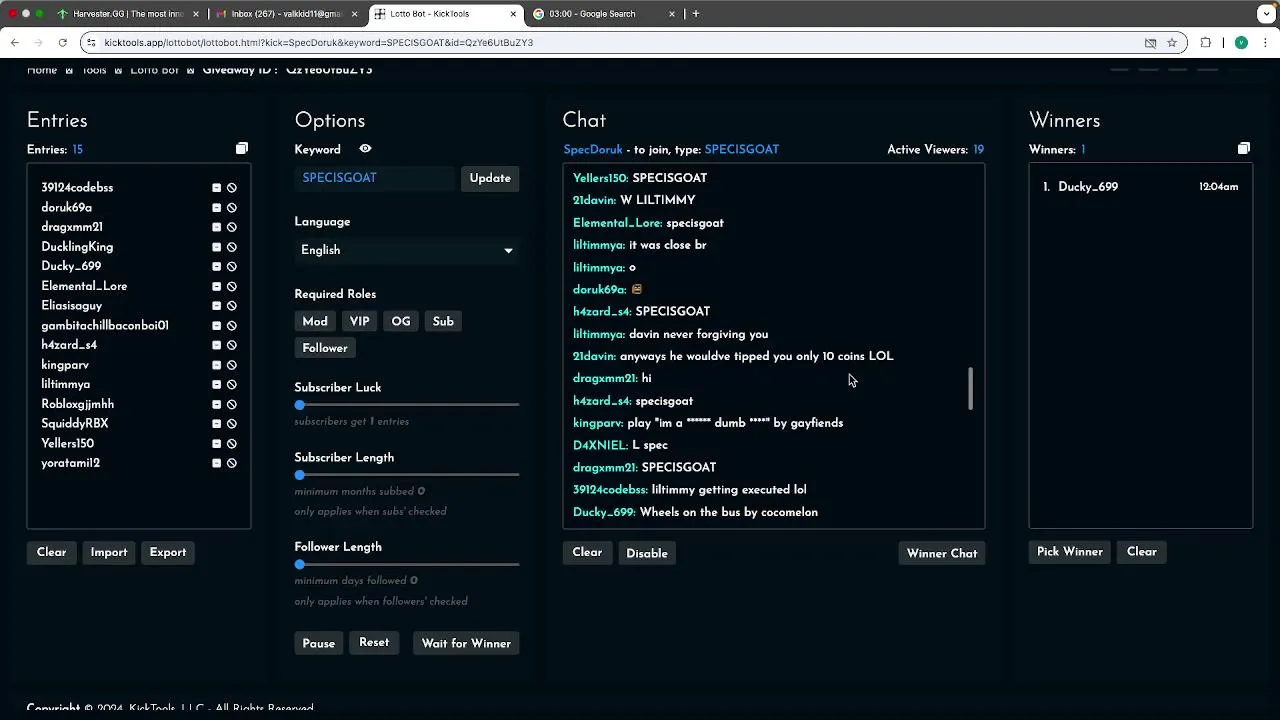This screenshot has height=720, width=1280.
Task: Click the chat panel scrollbar thumb
Action: (970, 388)
